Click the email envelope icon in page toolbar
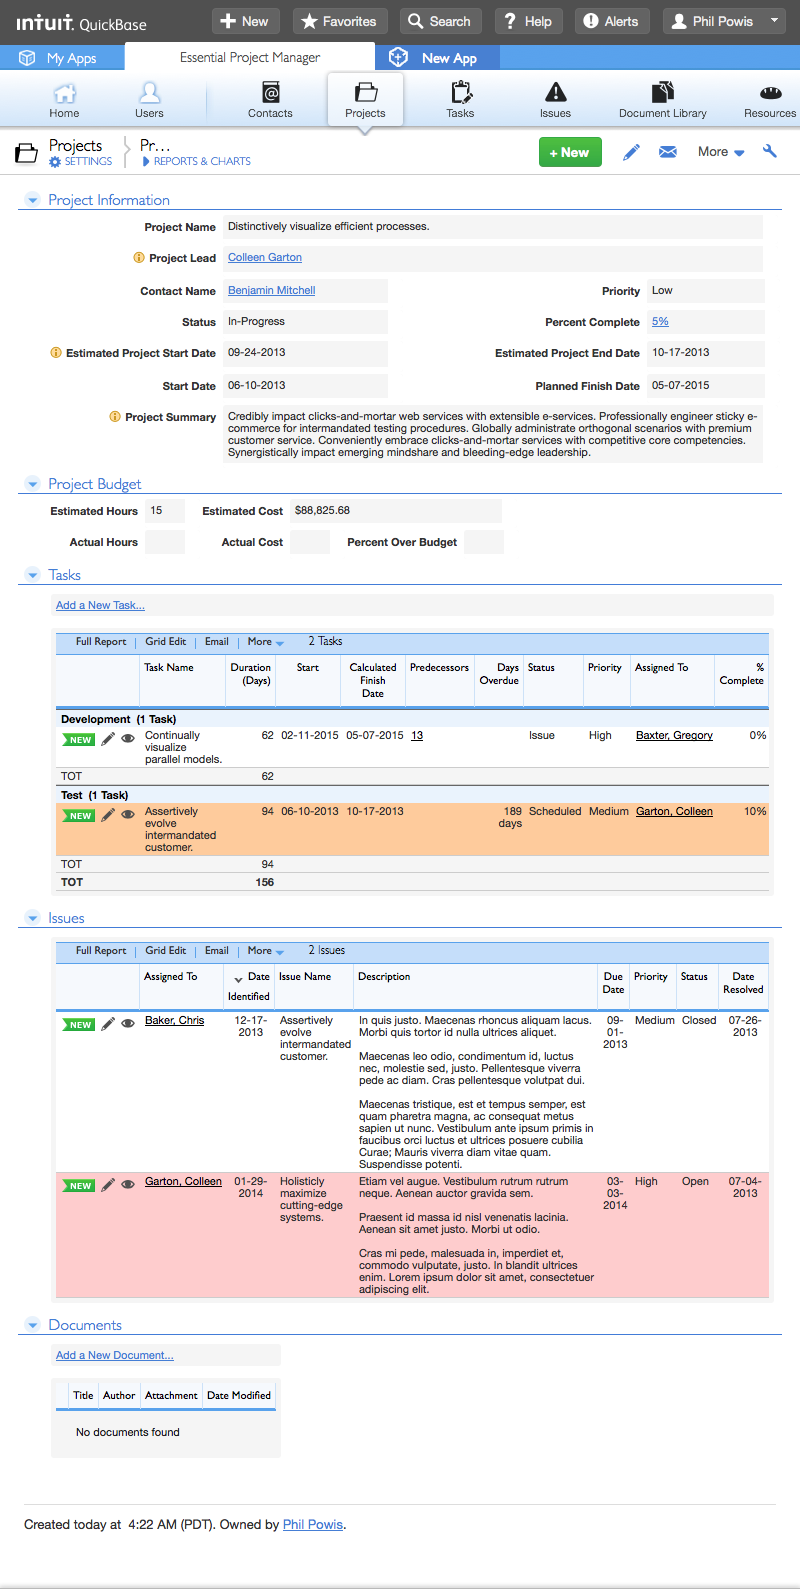The height and width of the screenshot is (1589, 800). [x=668, y=152]
